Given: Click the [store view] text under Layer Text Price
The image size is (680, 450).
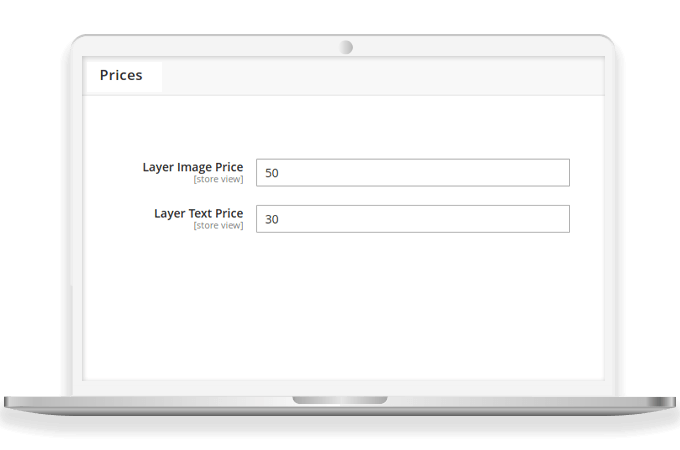Looking at the screenshot, I should coord(218,225).
